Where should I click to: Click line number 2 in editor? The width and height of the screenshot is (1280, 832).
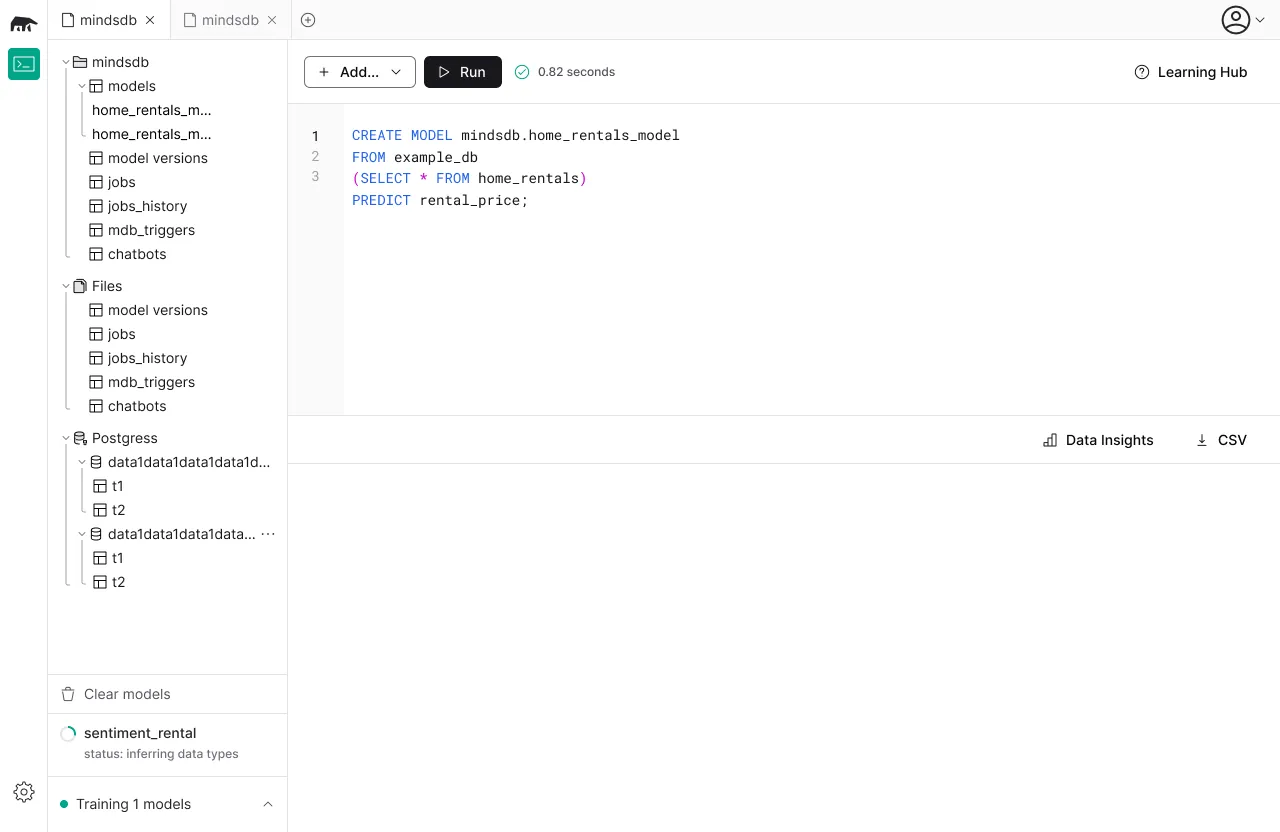(x=316, y=156)
